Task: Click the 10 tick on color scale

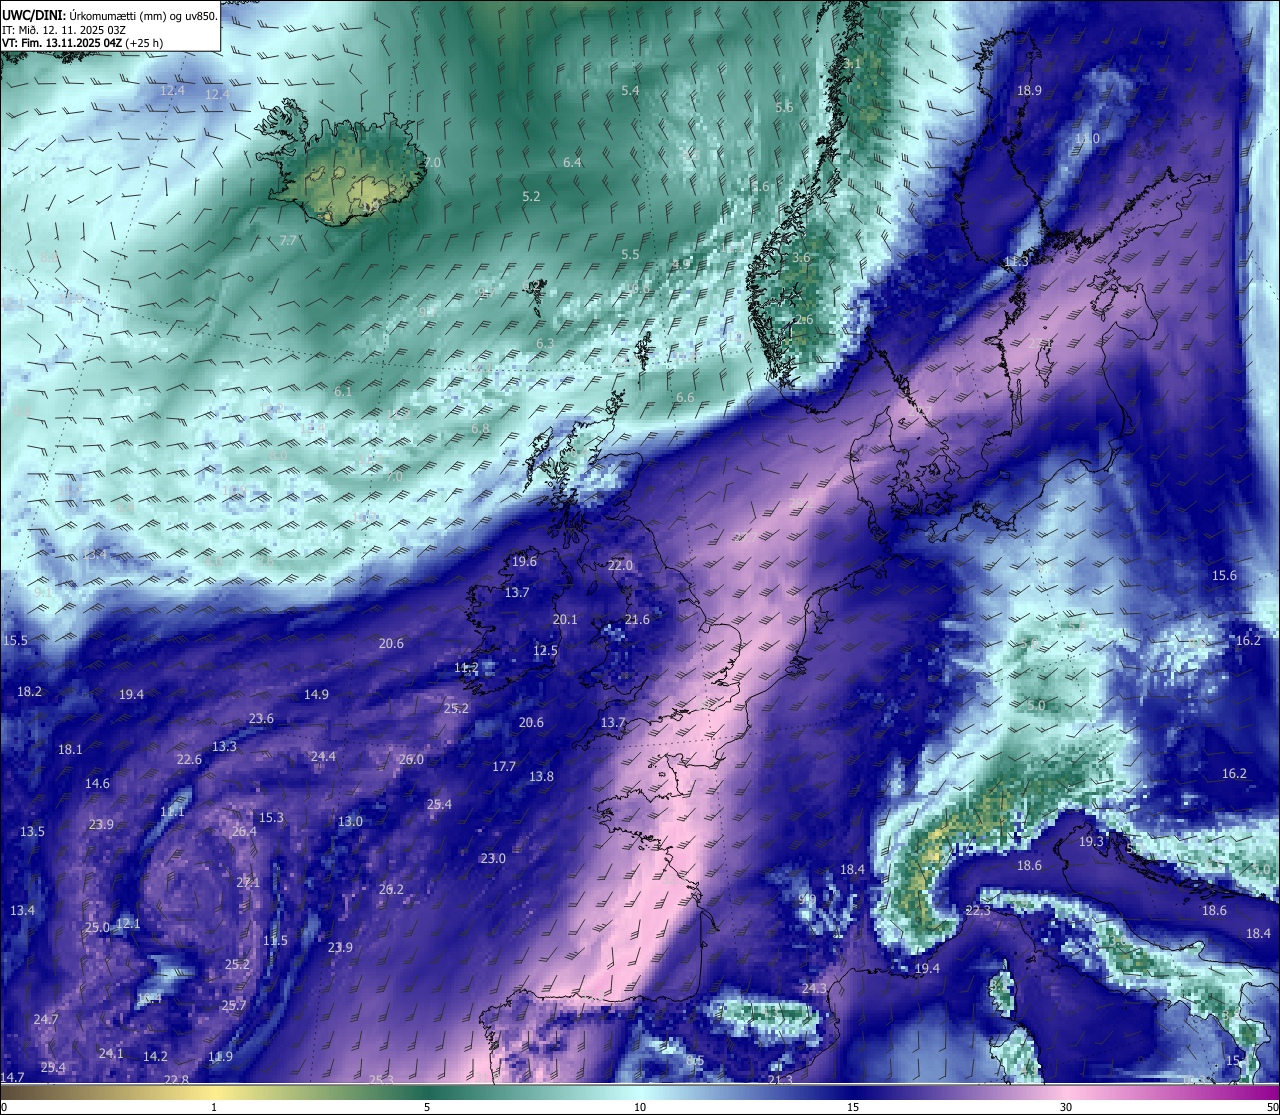Action: tap(640, 1107)
